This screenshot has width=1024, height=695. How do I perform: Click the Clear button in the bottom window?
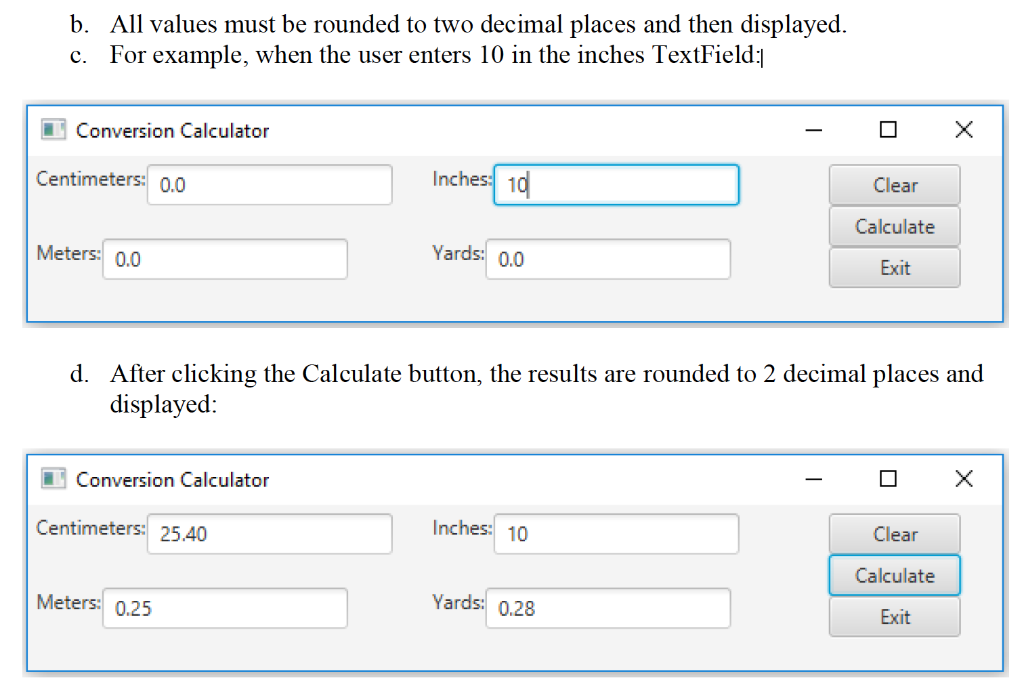pos(893,534)
